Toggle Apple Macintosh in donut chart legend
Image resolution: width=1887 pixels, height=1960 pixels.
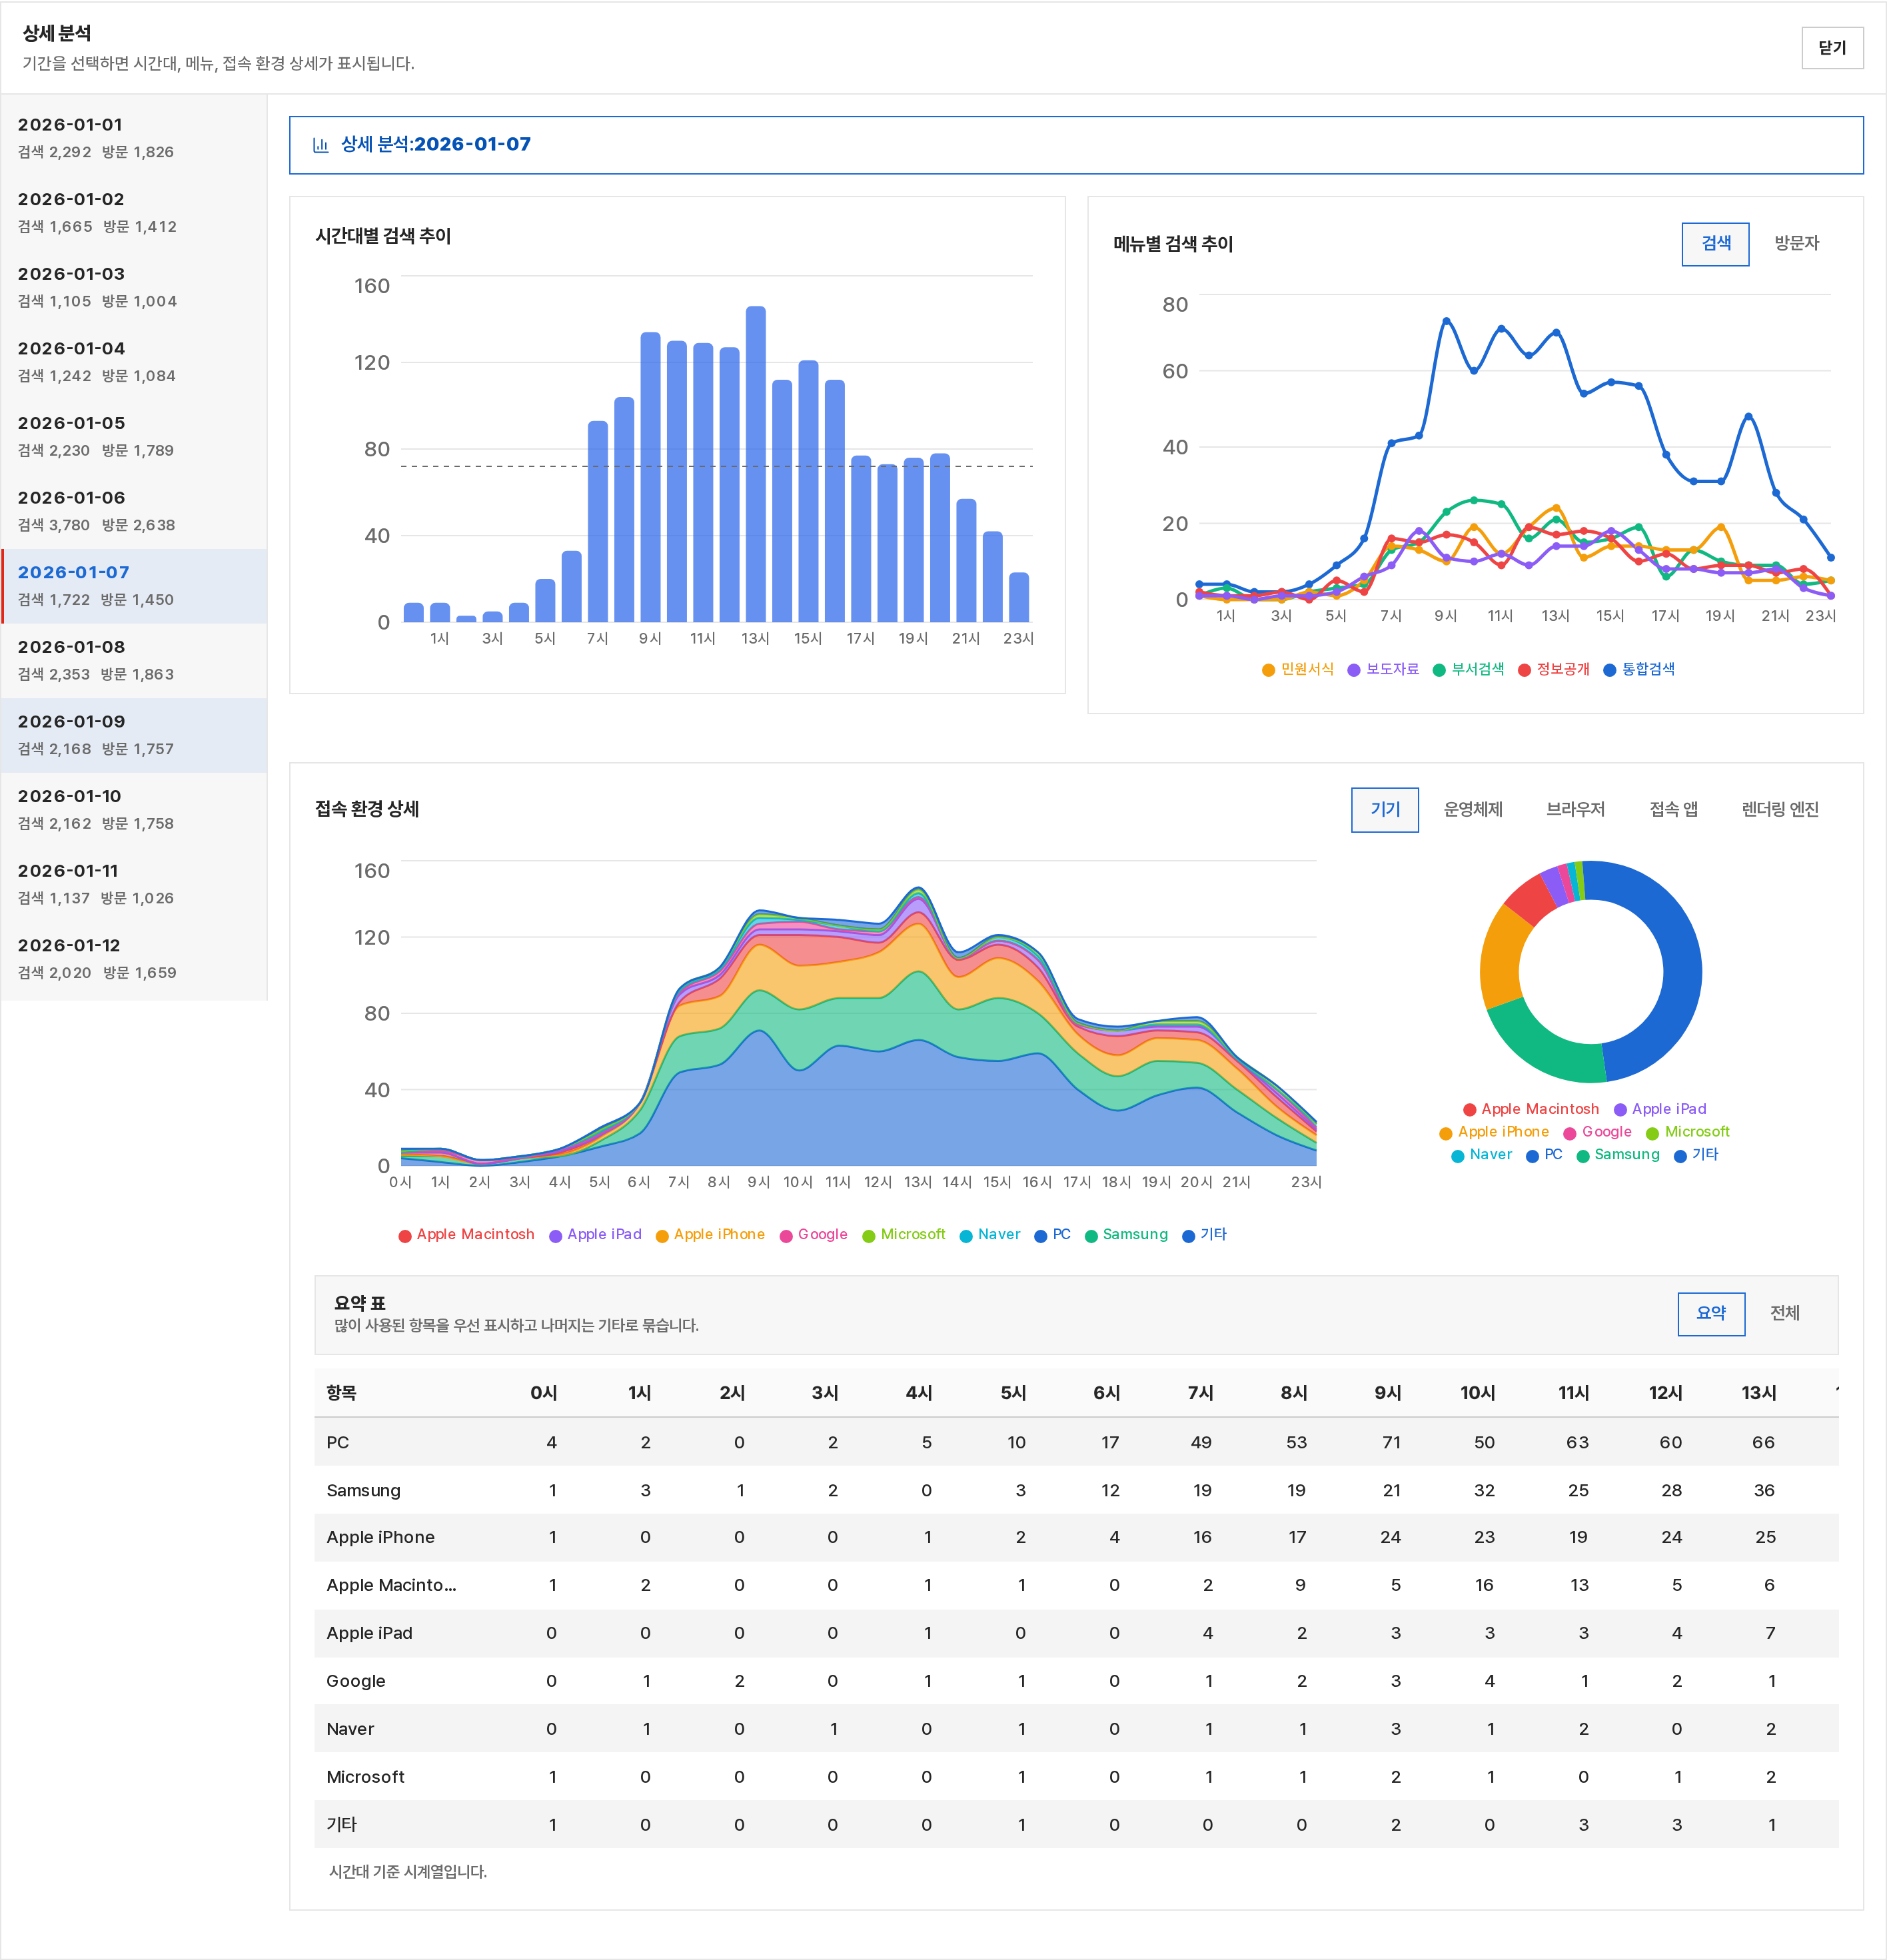[1530, 1109]
